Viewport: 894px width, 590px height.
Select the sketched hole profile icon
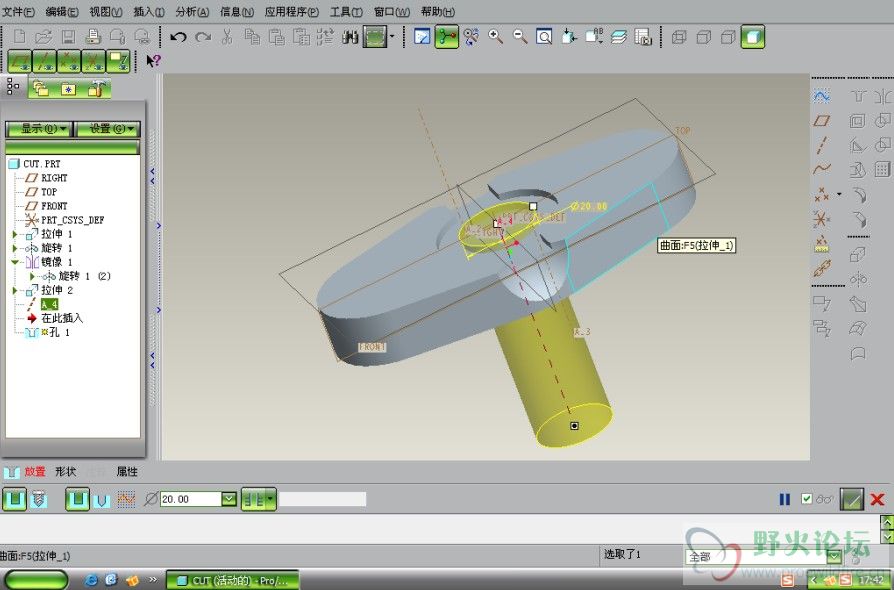coord(126,500)
